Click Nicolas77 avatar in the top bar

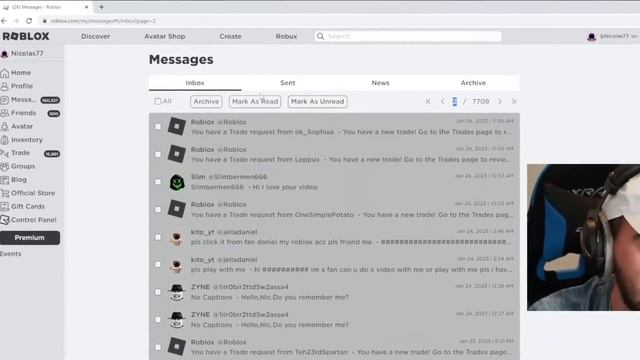tap(591, 37)
